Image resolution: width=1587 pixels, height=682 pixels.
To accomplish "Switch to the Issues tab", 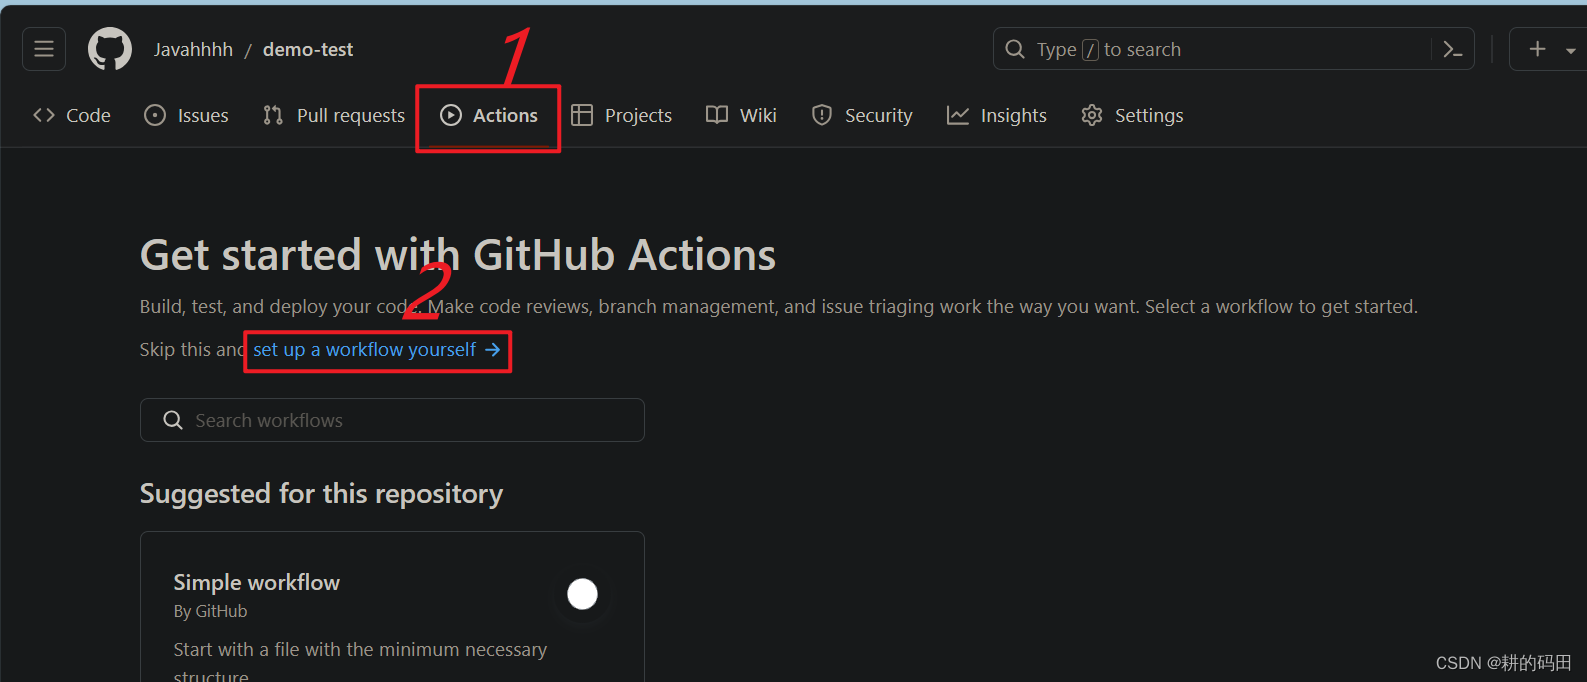I will (187, 115).
